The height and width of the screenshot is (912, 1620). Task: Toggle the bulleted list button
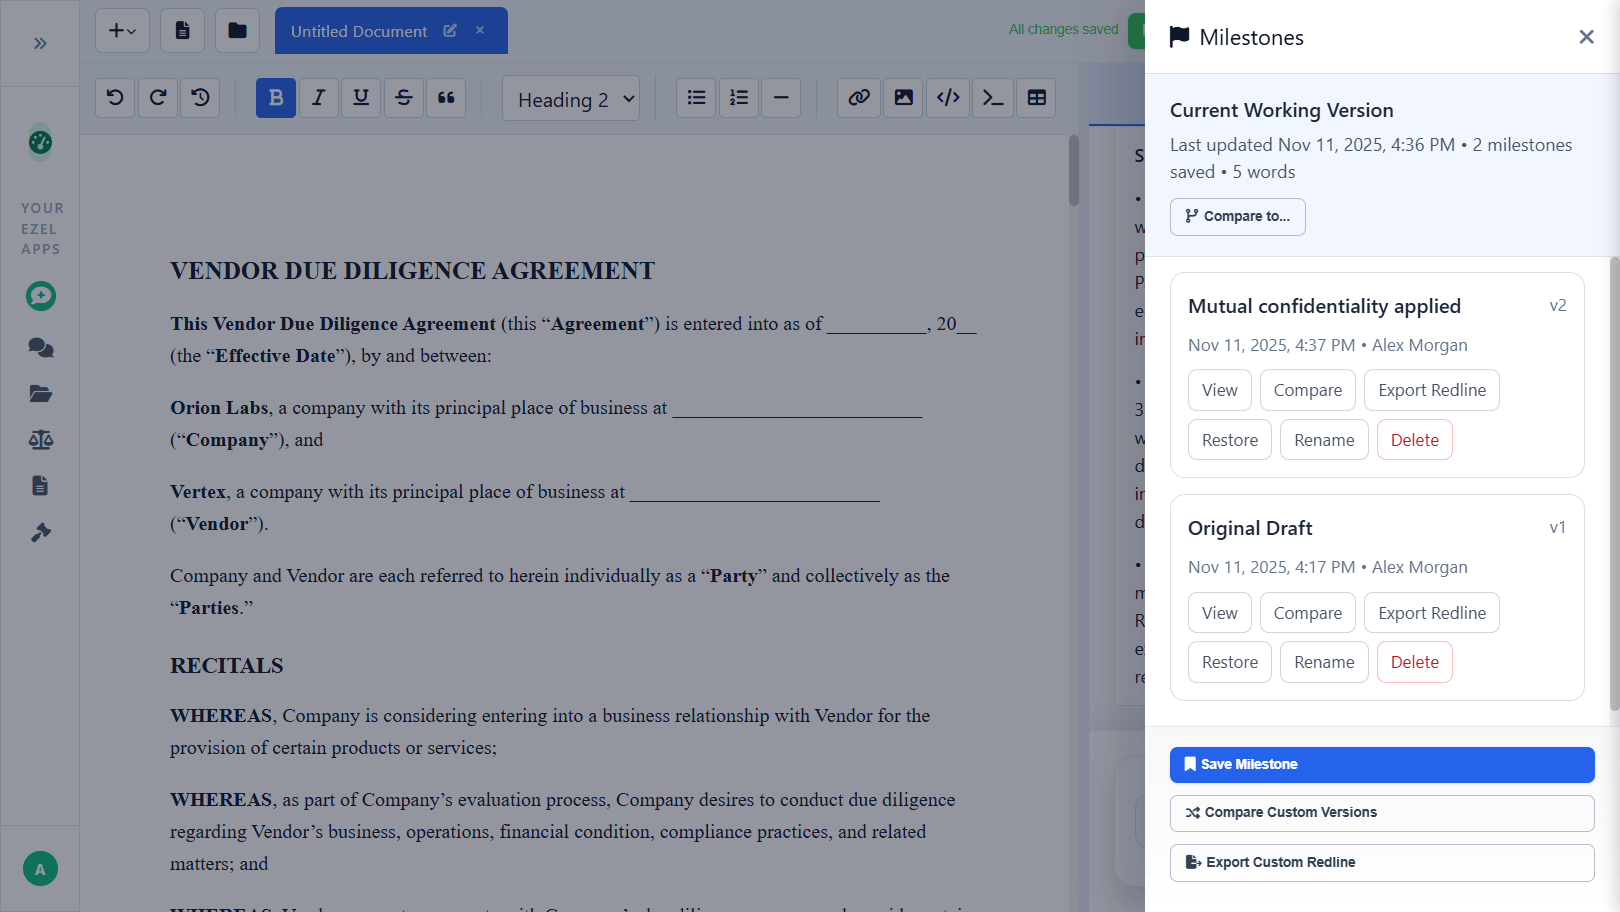pyautogui.click(x=696, y=98)
